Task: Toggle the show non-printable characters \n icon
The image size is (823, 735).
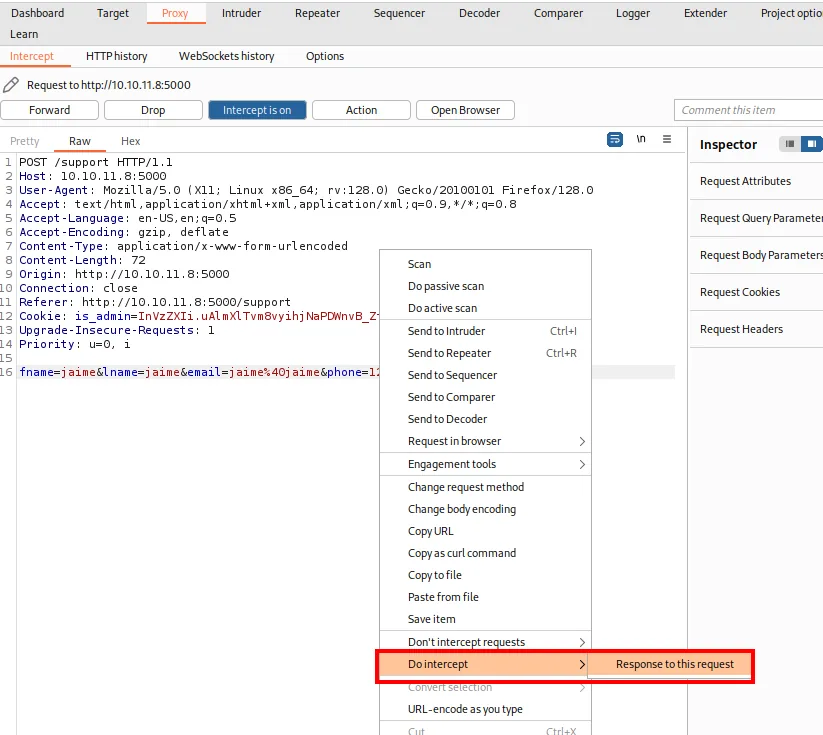Action: (x=641, y=139)
